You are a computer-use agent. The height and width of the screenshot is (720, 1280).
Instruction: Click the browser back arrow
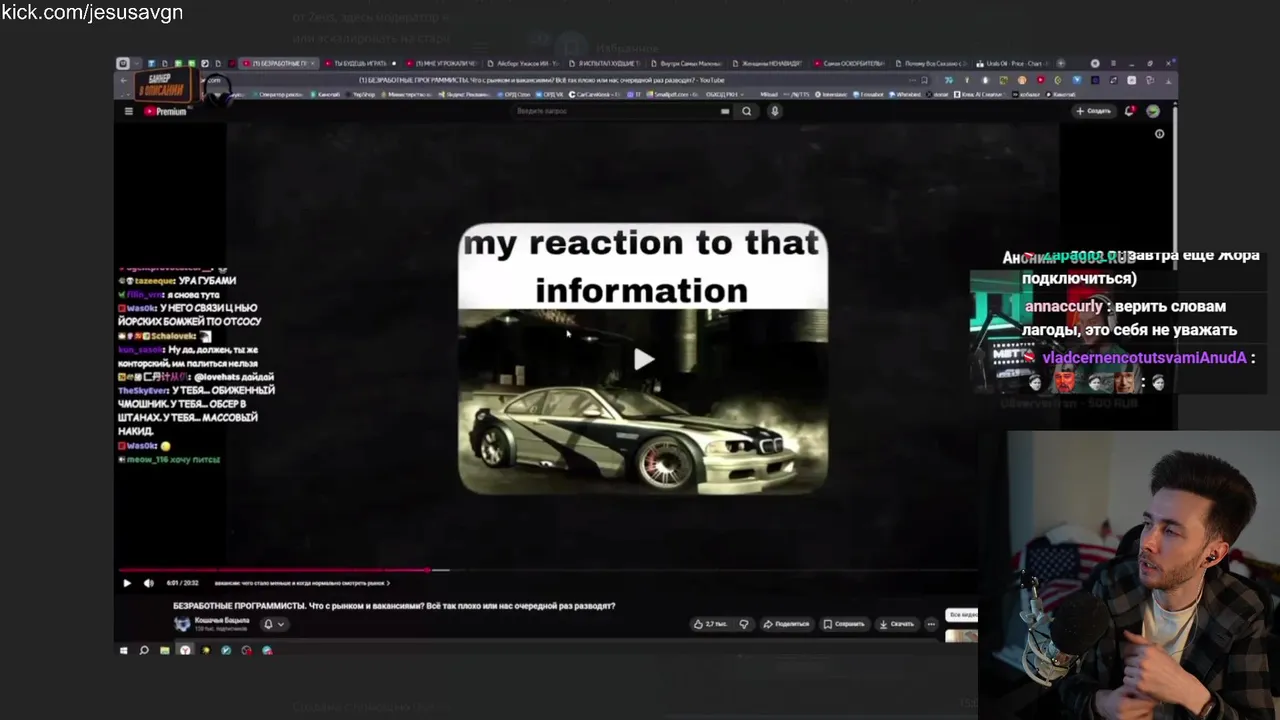[124, 80]
